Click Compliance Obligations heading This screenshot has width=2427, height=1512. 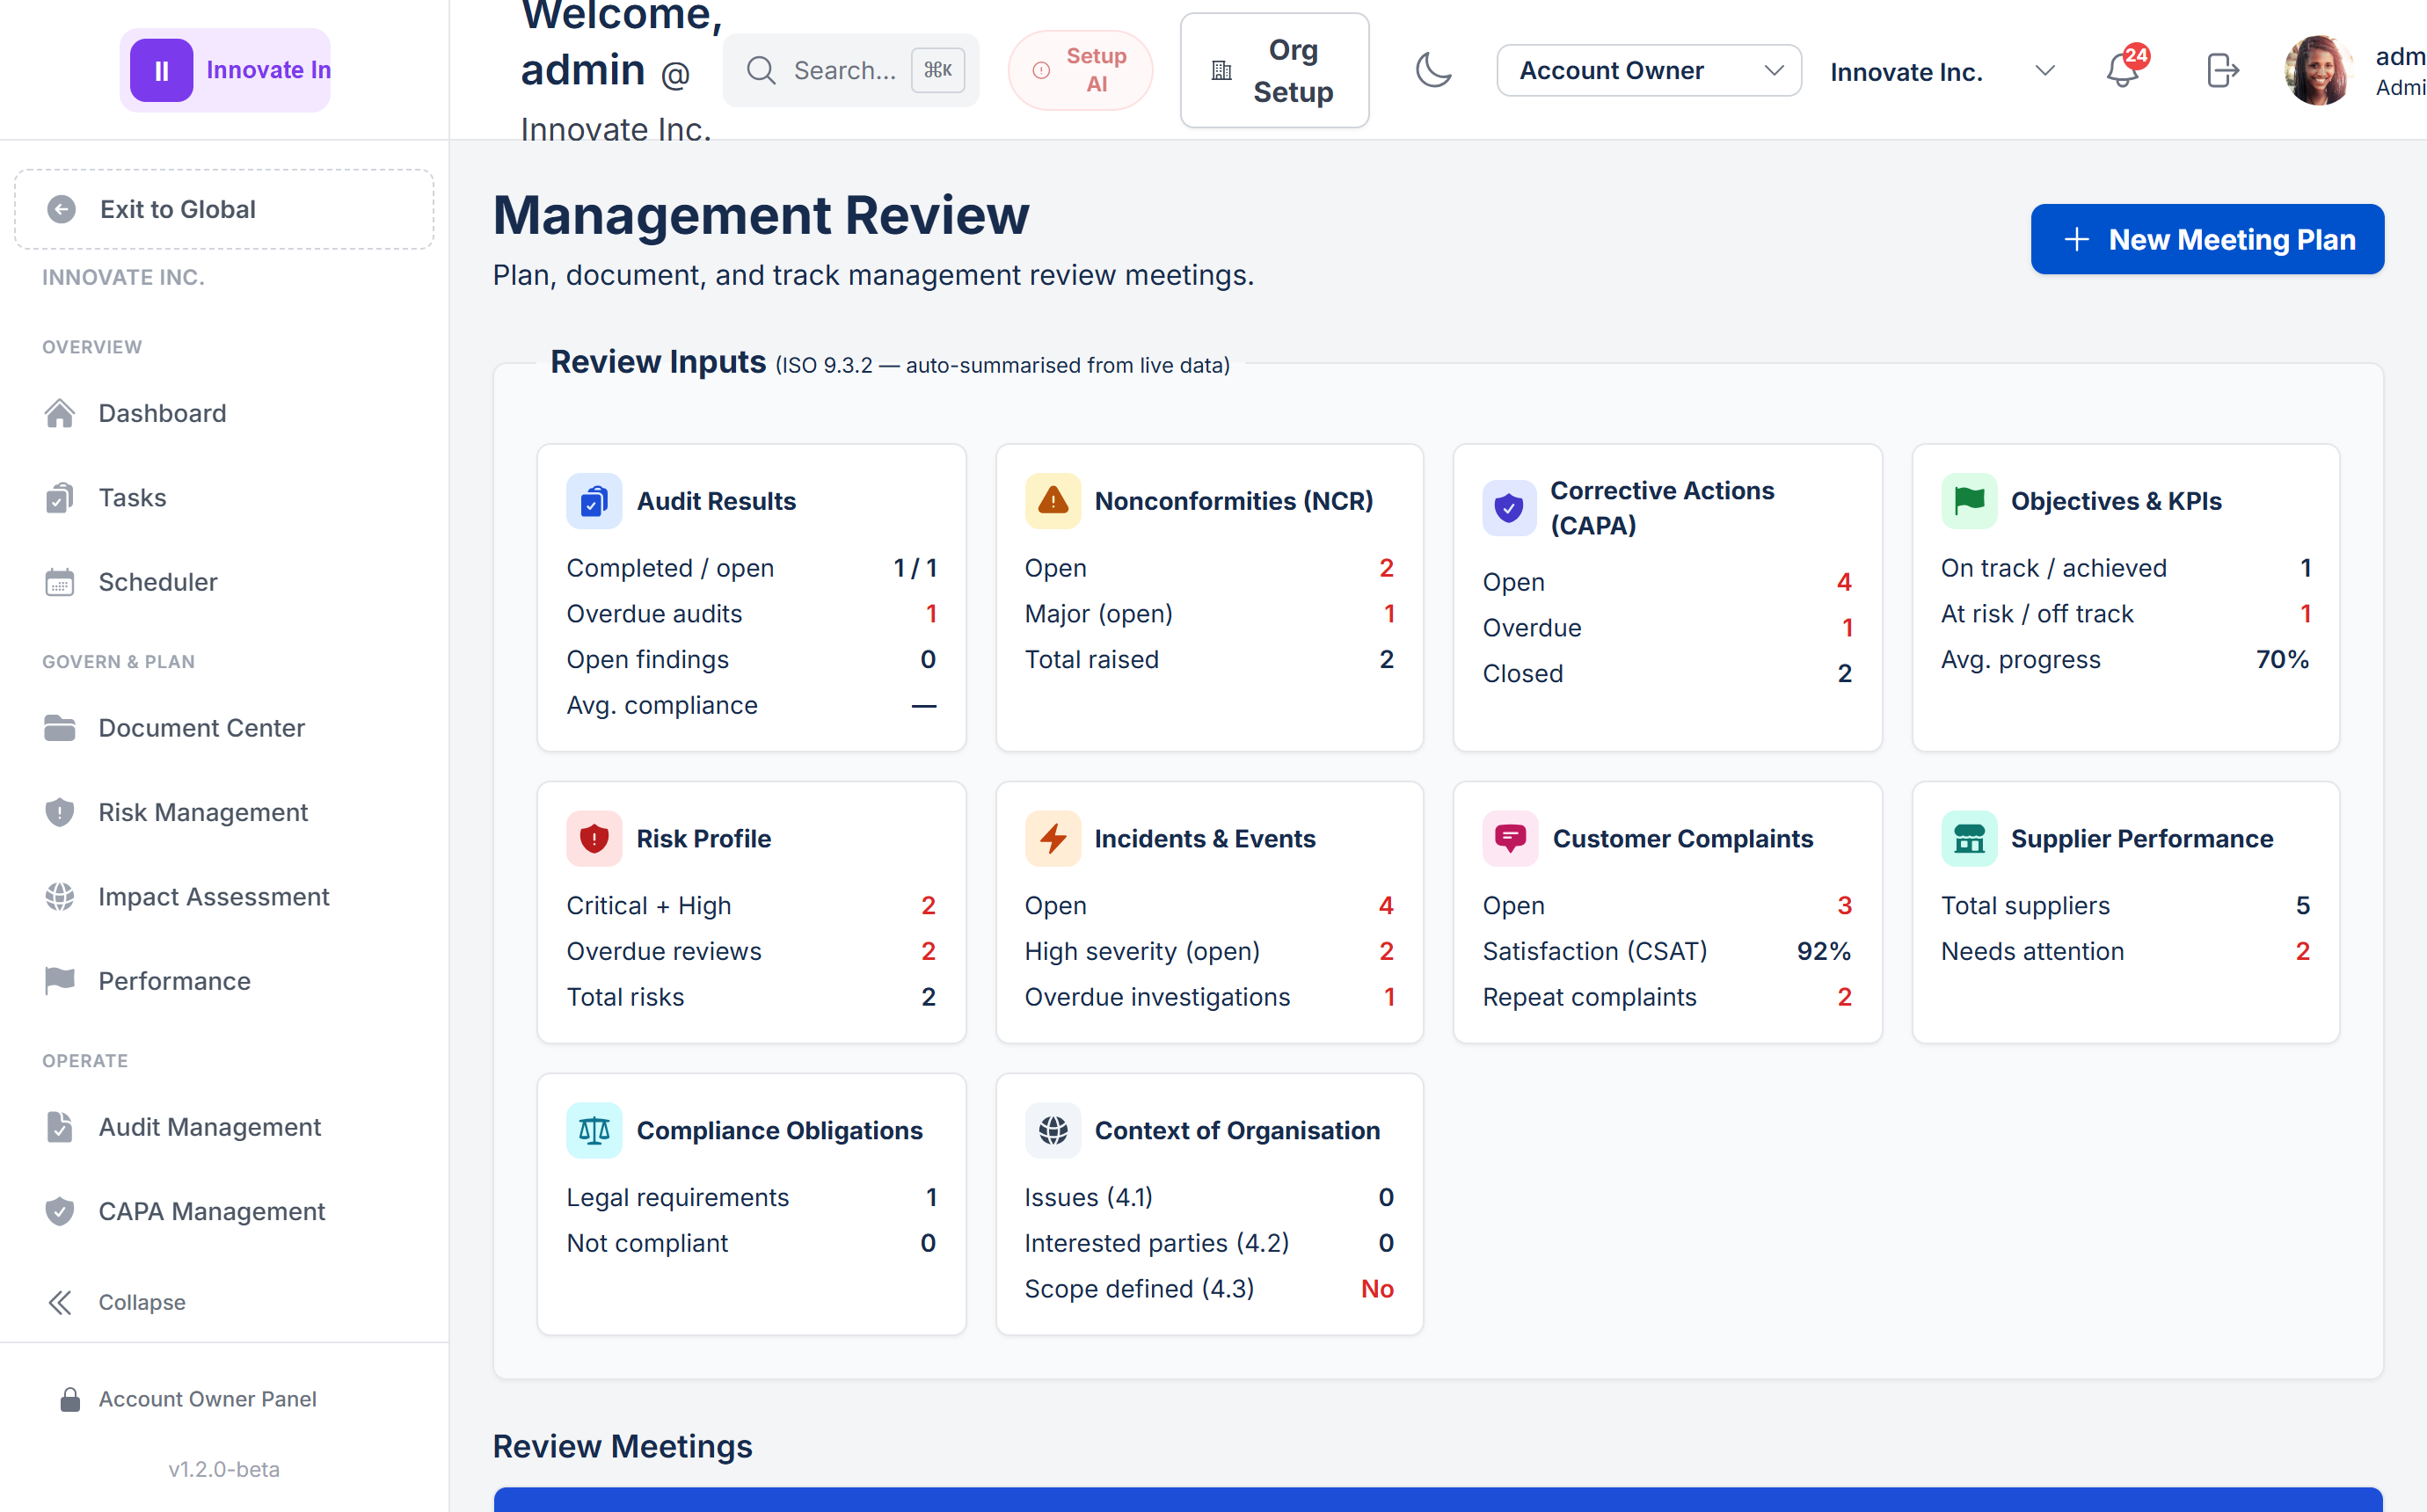[x=780, y=1130]
